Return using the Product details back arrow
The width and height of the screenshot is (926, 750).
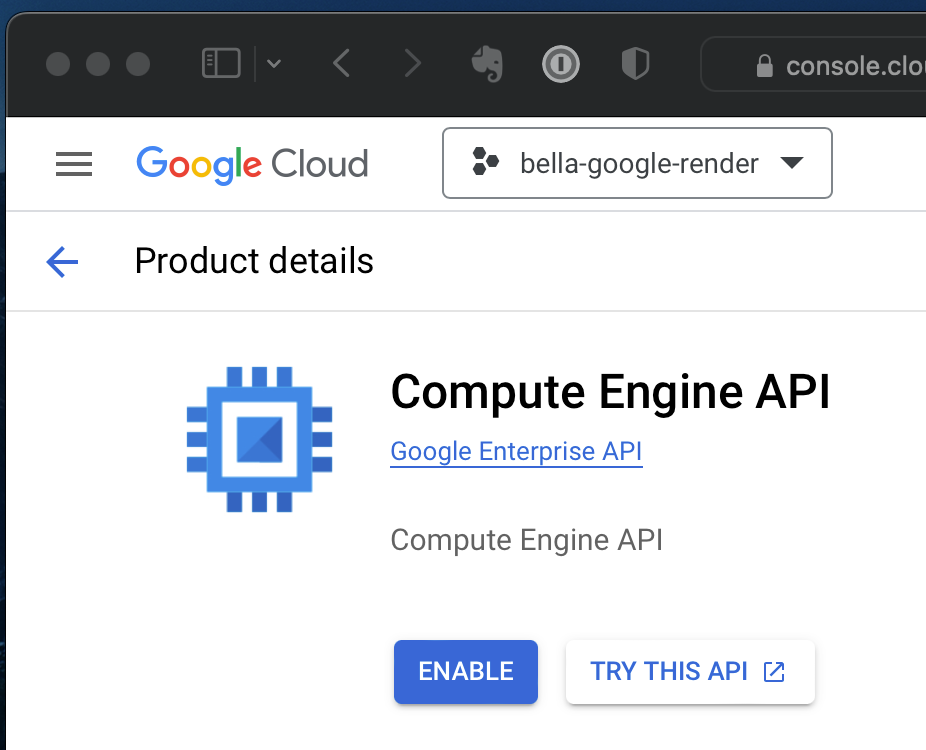pyautogui.click(x=62, y=262)
